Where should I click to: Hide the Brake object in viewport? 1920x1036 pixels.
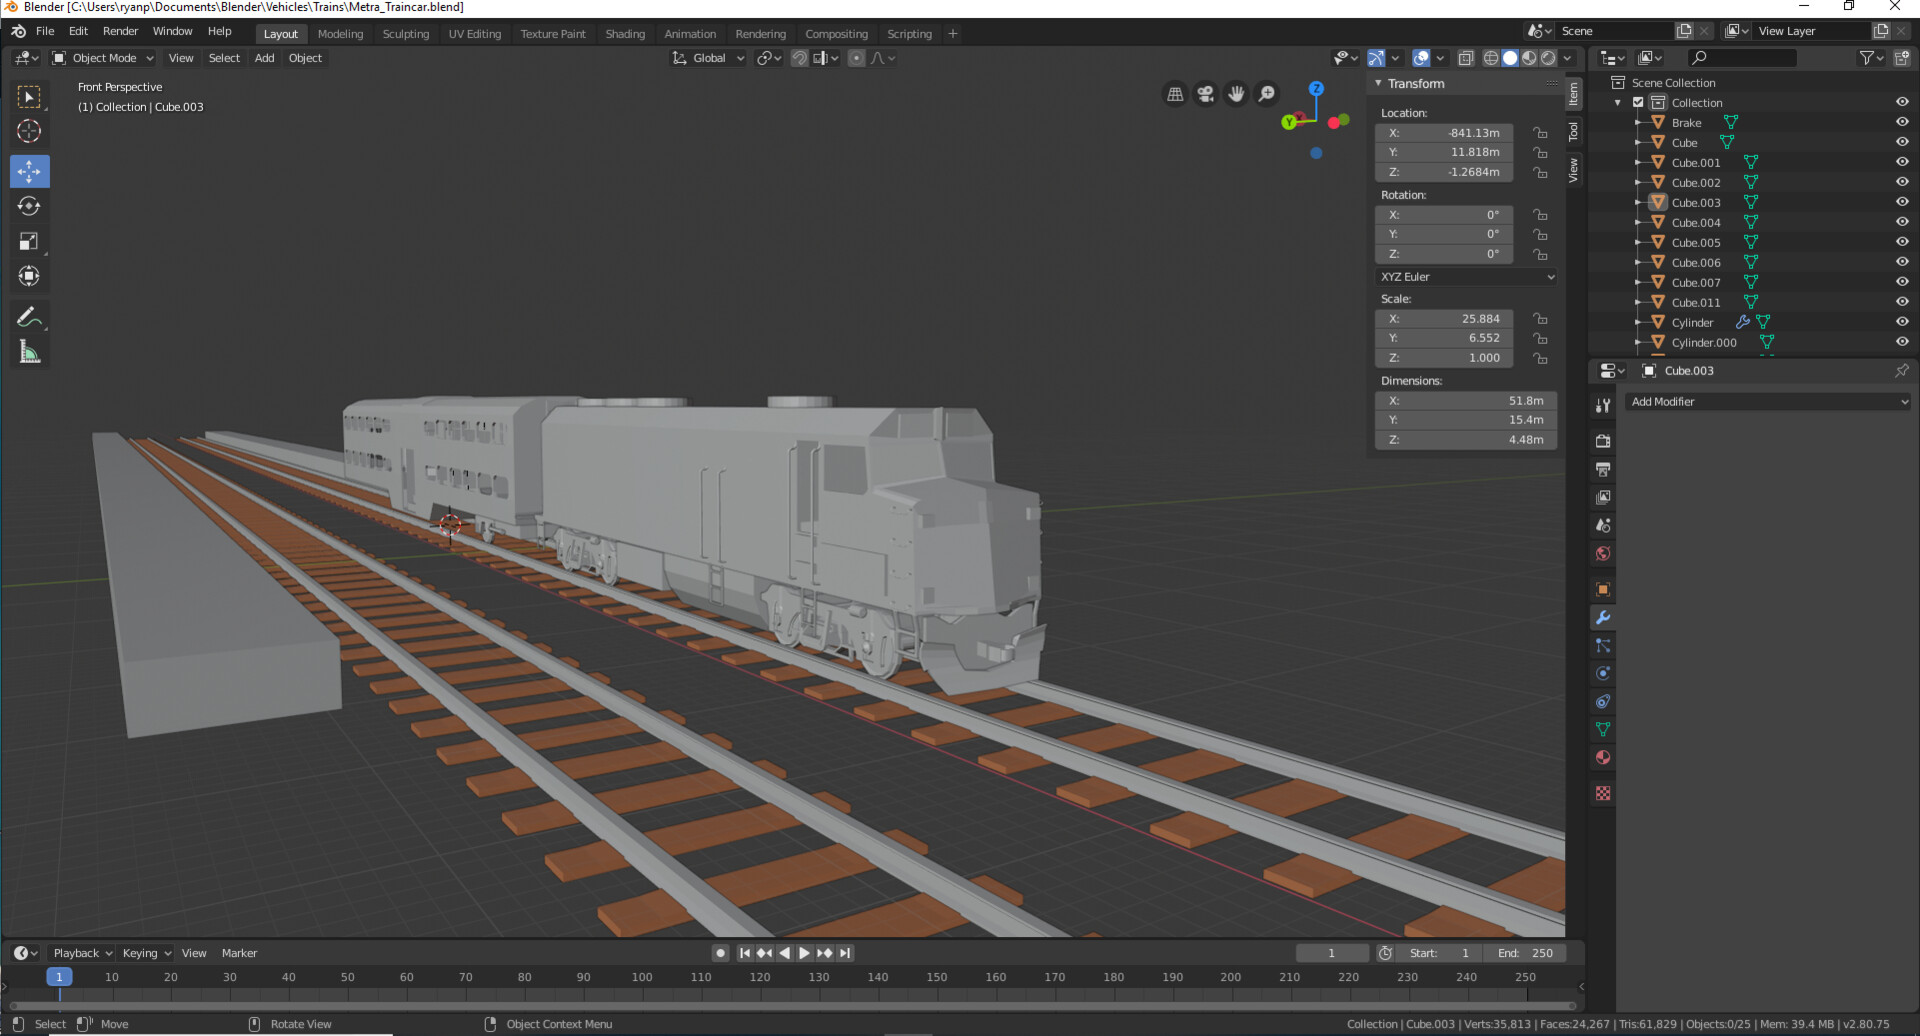coord(1901,122)
